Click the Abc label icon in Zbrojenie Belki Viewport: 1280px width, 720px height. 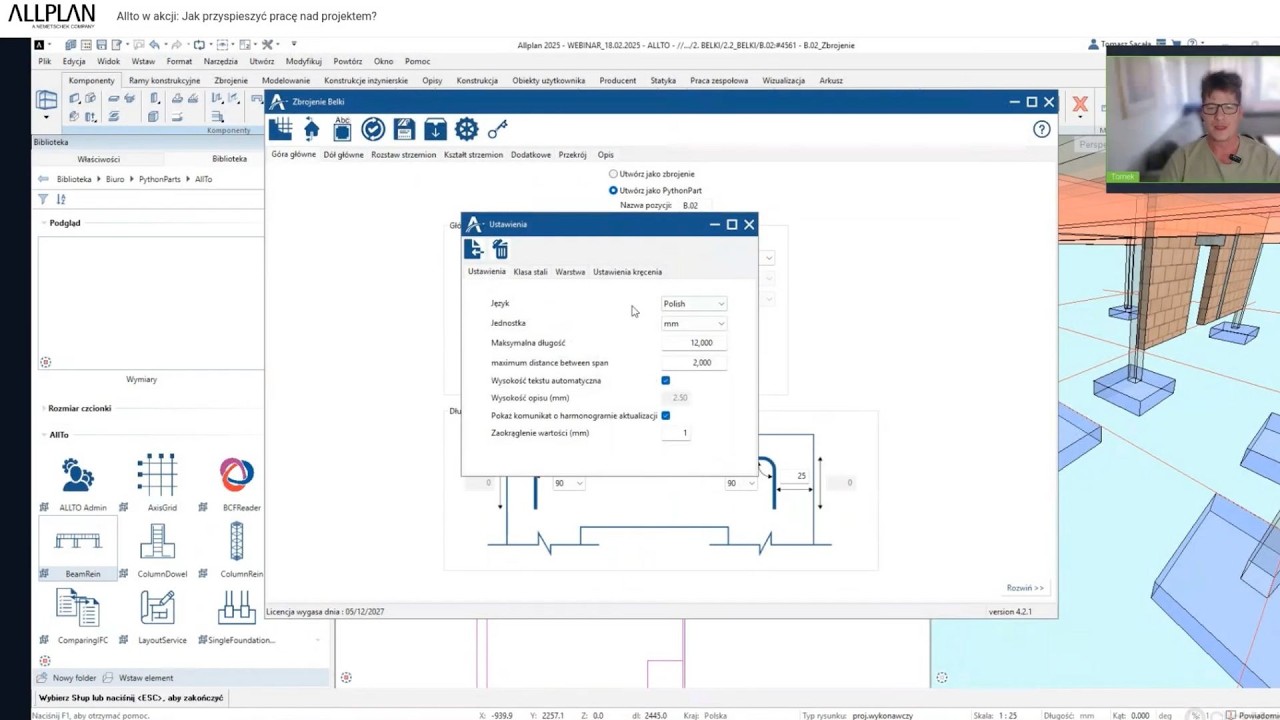coord(342,129)
